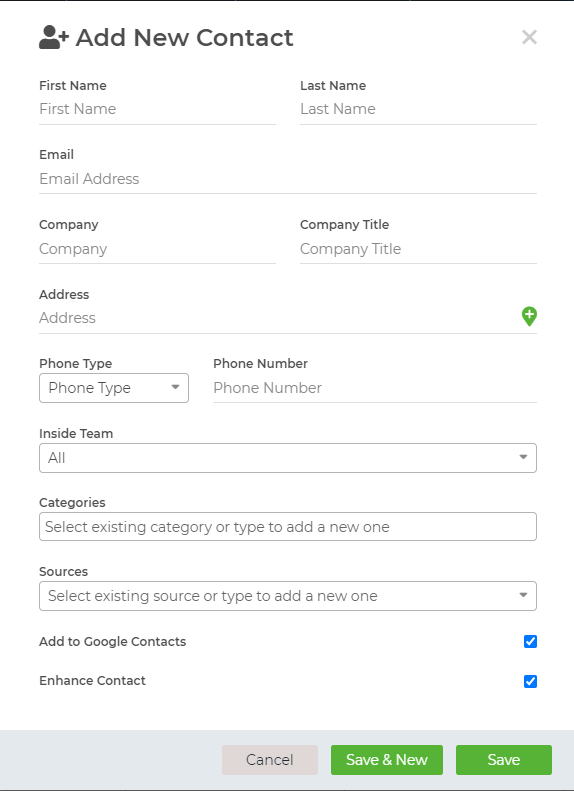This screenshot has height=791, width=574.
Task: Click the Company Title field
Action: tap(418, 249)
